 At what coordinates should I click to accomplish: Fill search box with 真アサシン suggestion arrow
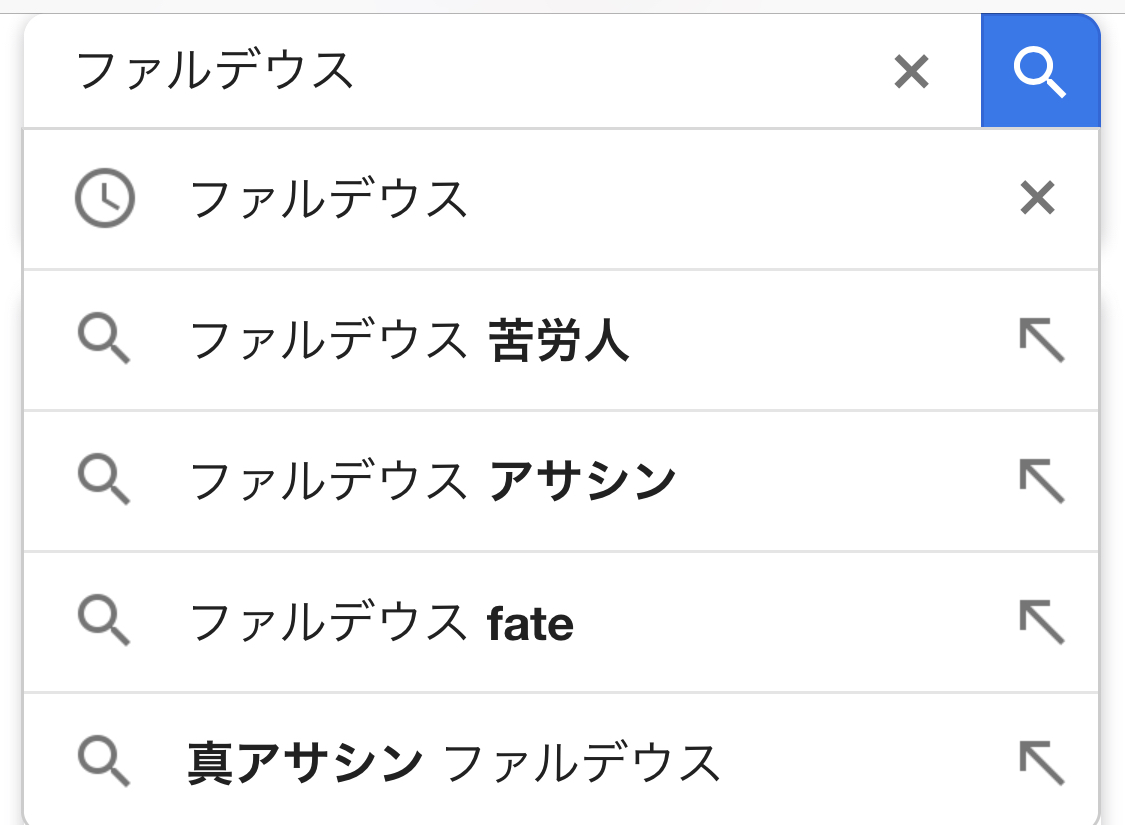click(1041, 764)
